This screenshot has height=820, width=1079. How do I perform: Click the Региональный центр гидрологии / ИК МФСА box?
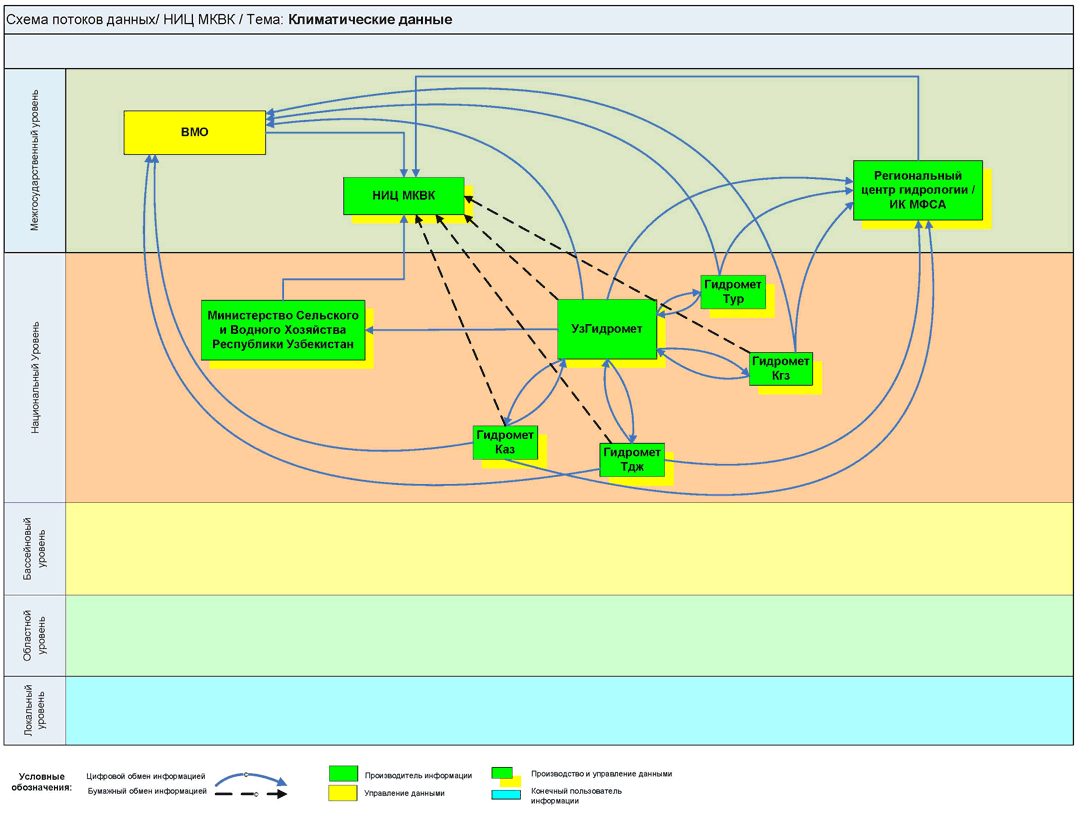[x=917, y=190]
